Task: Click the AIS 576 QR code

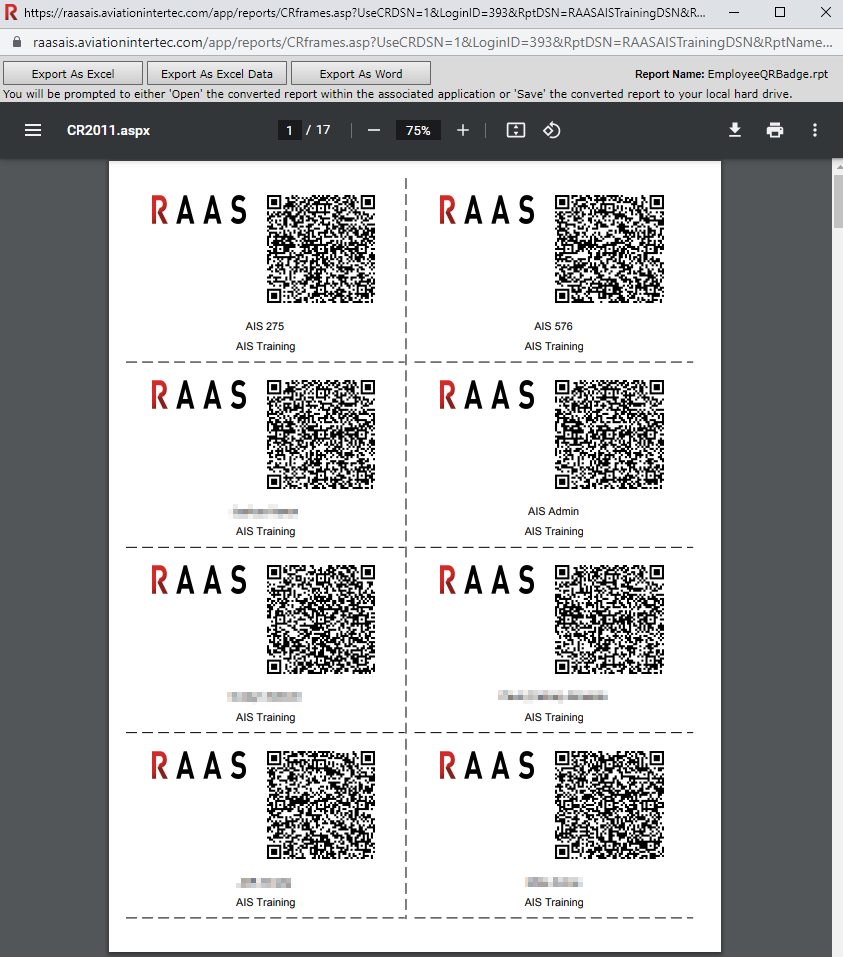Action: [x=609, y=249]
